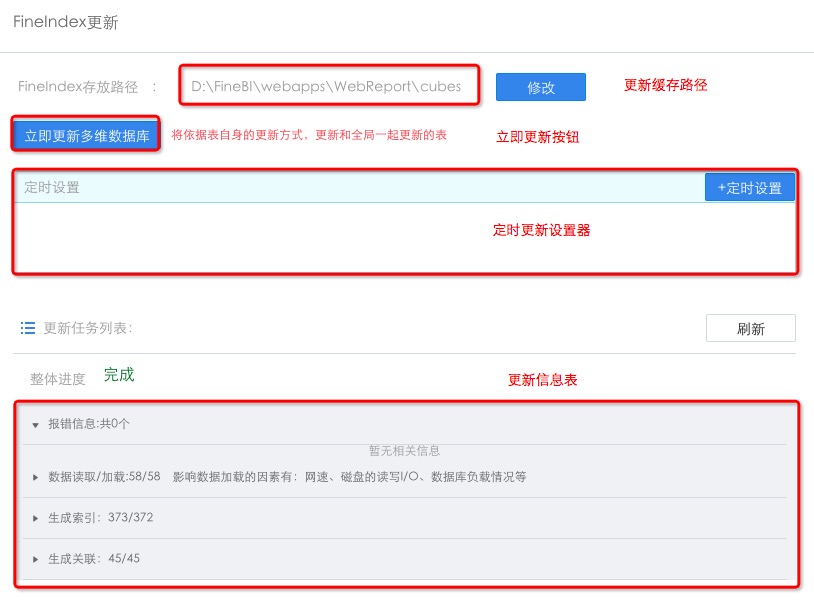This screenshot has height=607, width=814.
Task: Collapse the 报错信息:共0个 section arrow
Action: [35, 425]
